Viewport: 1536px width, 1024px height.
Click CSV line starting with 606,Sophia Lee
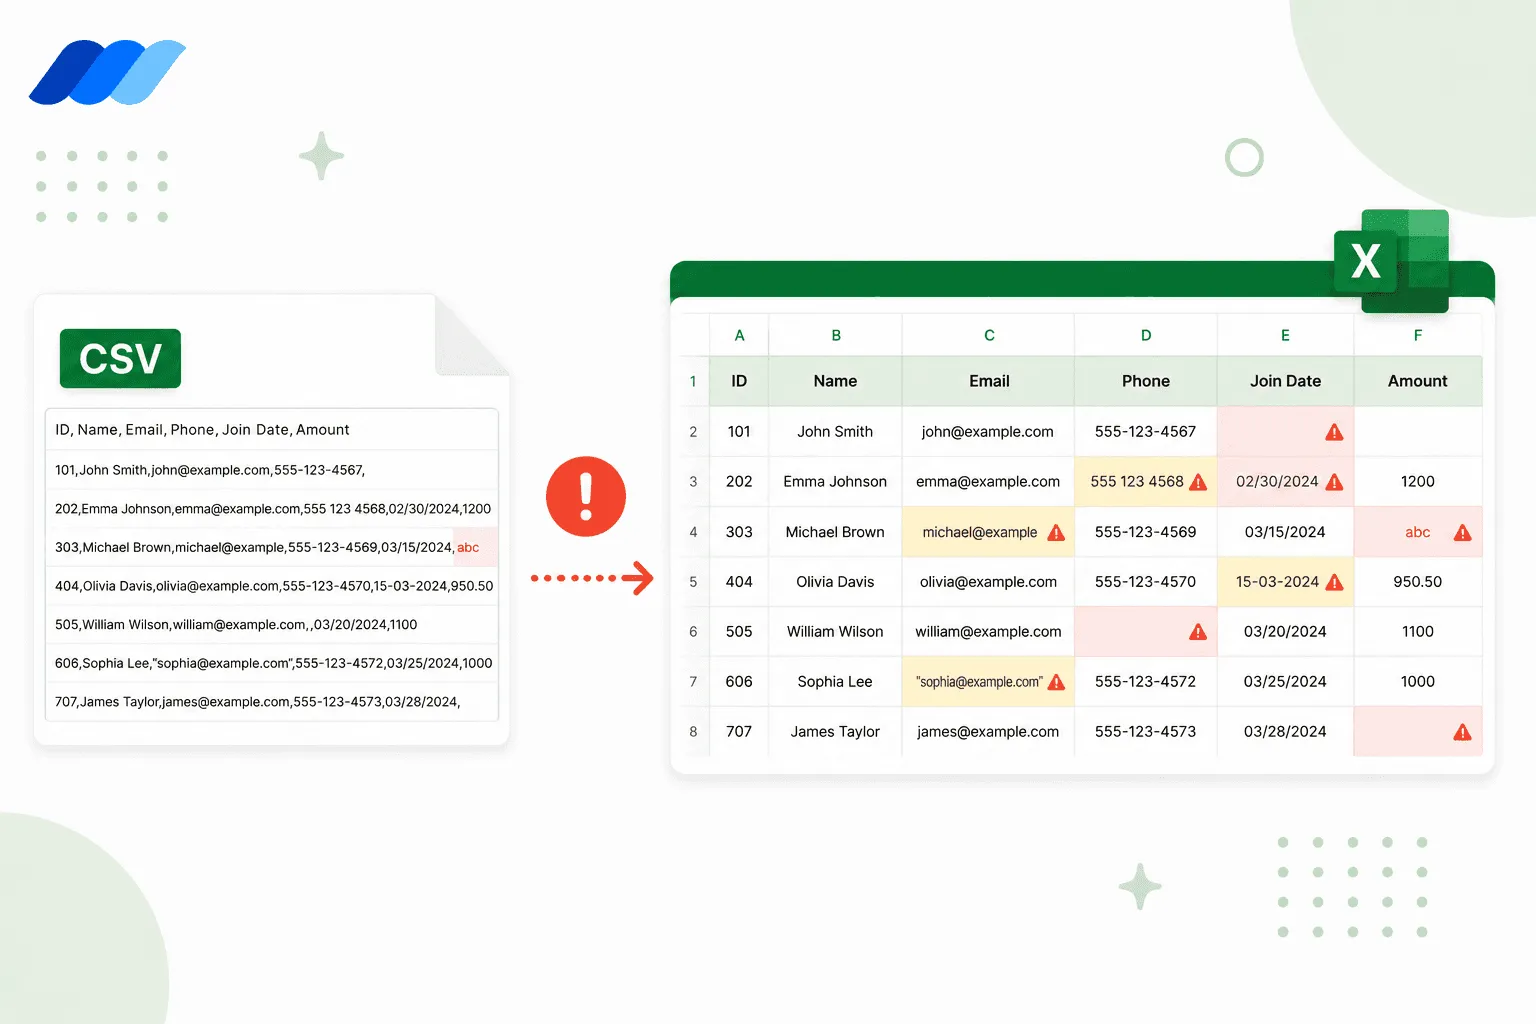coord(273,663)
